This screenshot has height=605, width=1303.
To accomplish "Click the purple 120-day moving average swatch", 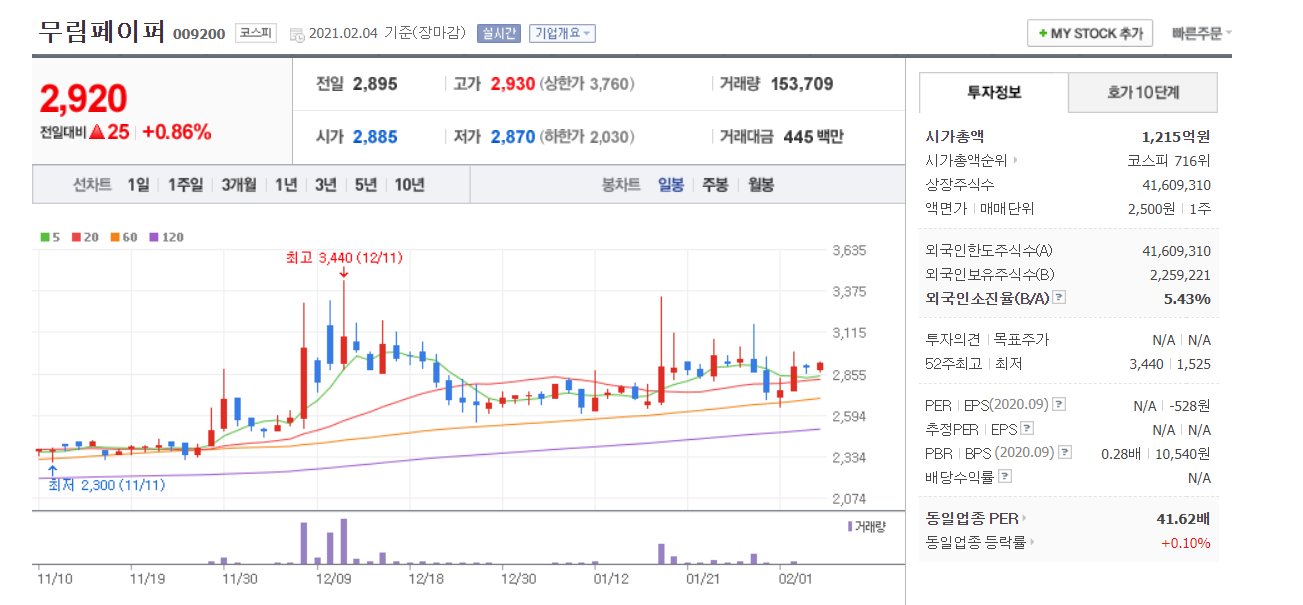I will pyautogui.click(x=153, y=237).
